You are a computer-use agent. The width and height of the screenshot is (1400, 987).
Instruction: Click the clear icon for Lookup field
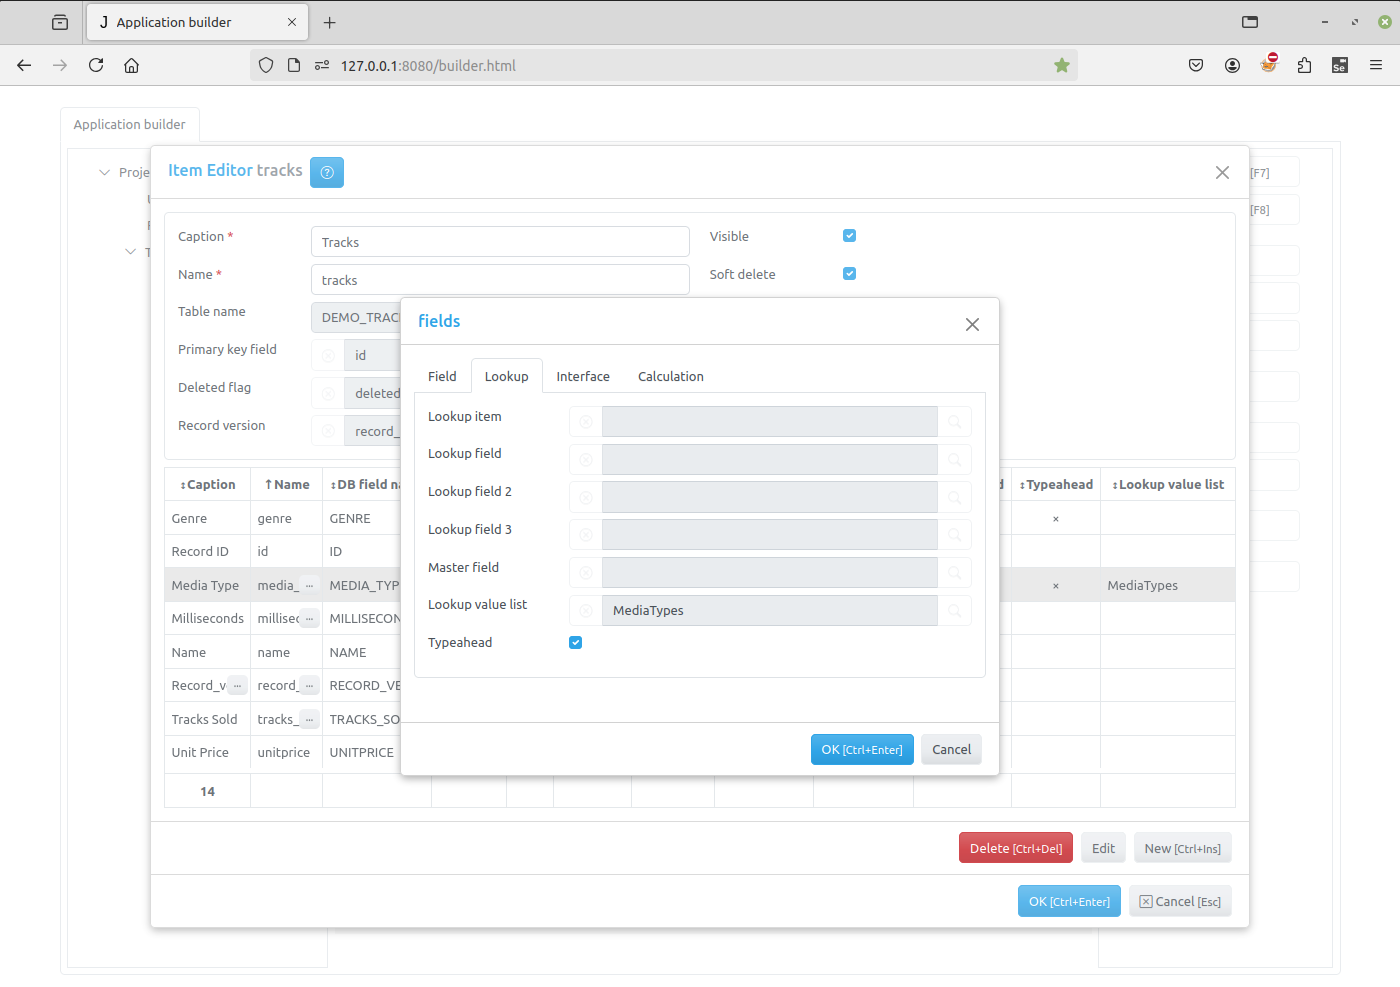[x=586, y=460]
